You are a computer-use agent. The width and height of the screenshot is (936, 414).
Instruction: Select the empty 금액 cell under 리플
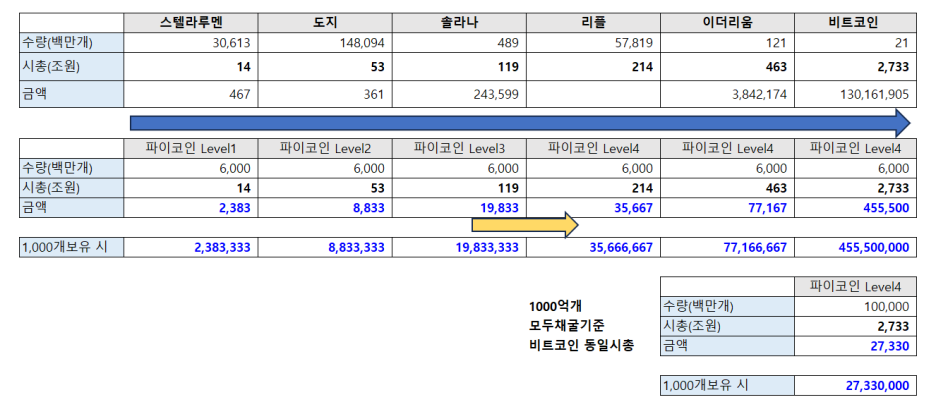coord(593,94)
